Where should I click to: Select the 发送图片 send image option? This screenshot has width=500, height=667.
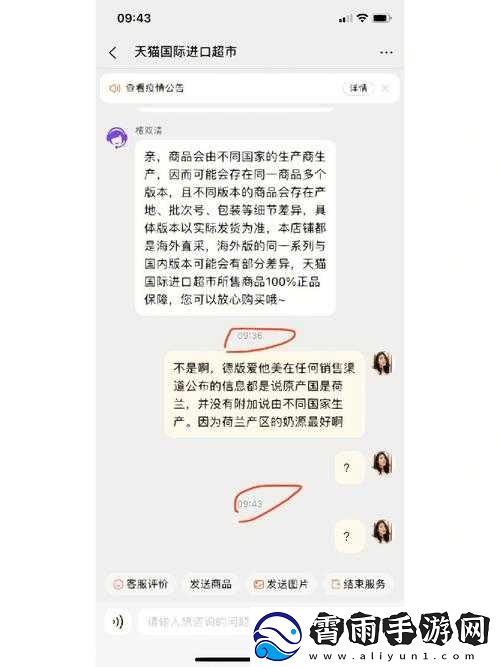(x=281, y=584)
